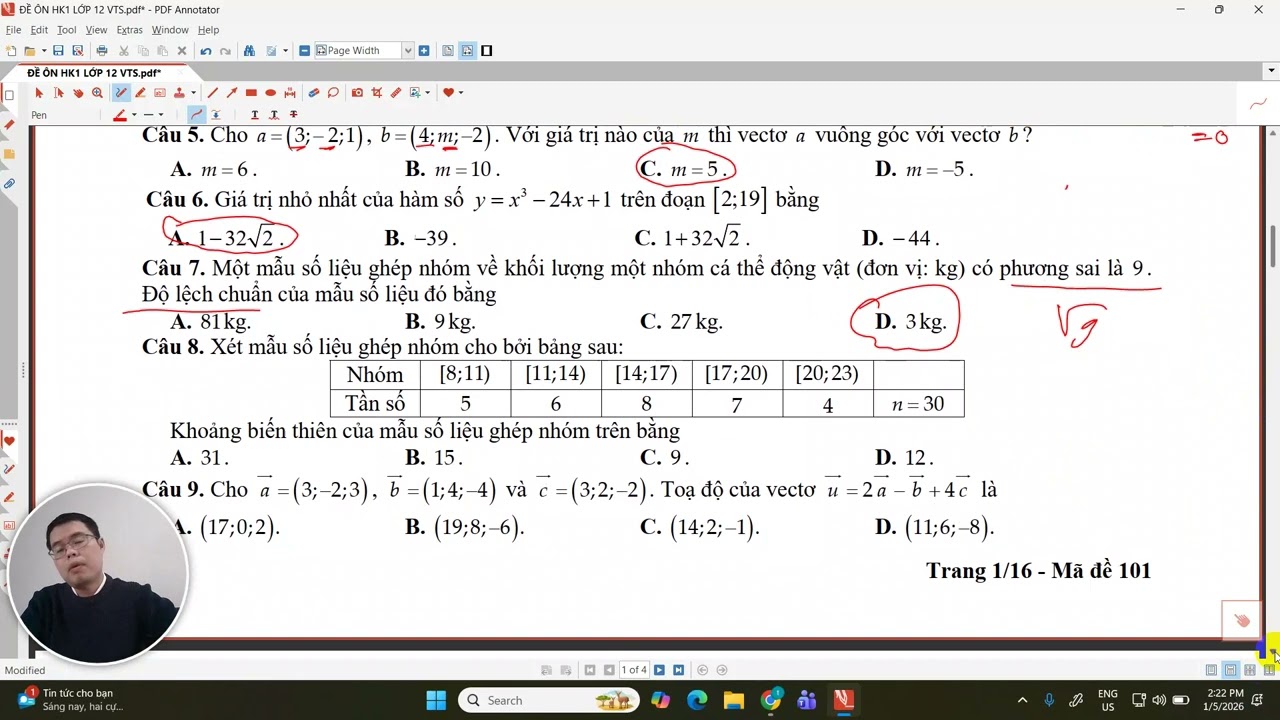
Task: Open Microsoft Edge from taskbar
Action: point(697,700)
